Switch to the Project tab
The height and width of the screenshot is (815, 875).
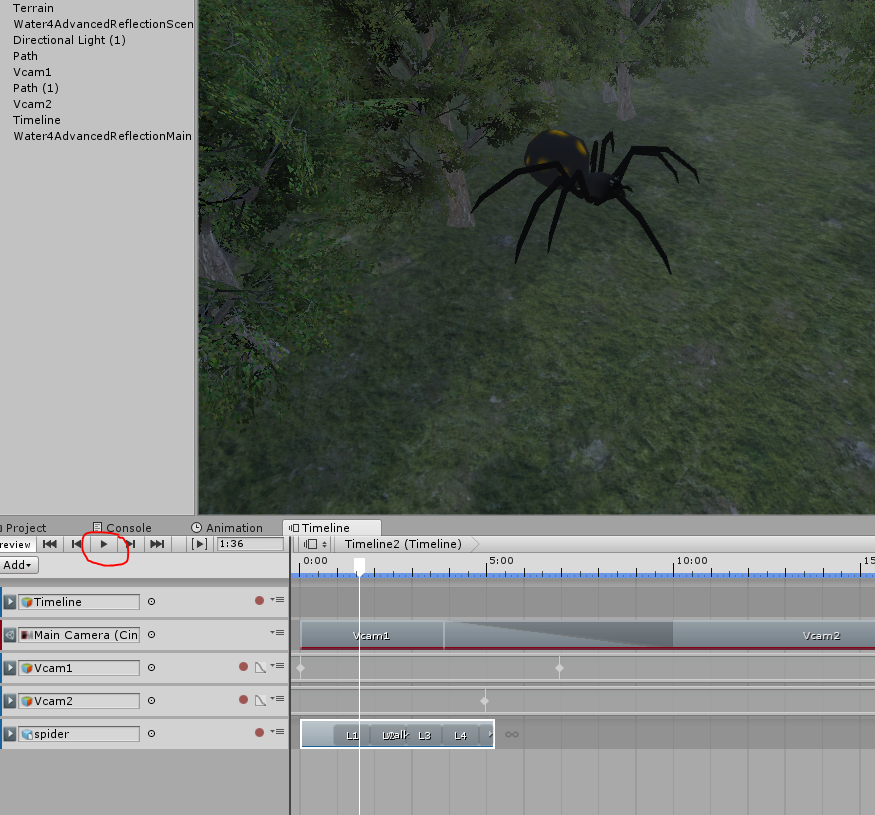(25, 528)
